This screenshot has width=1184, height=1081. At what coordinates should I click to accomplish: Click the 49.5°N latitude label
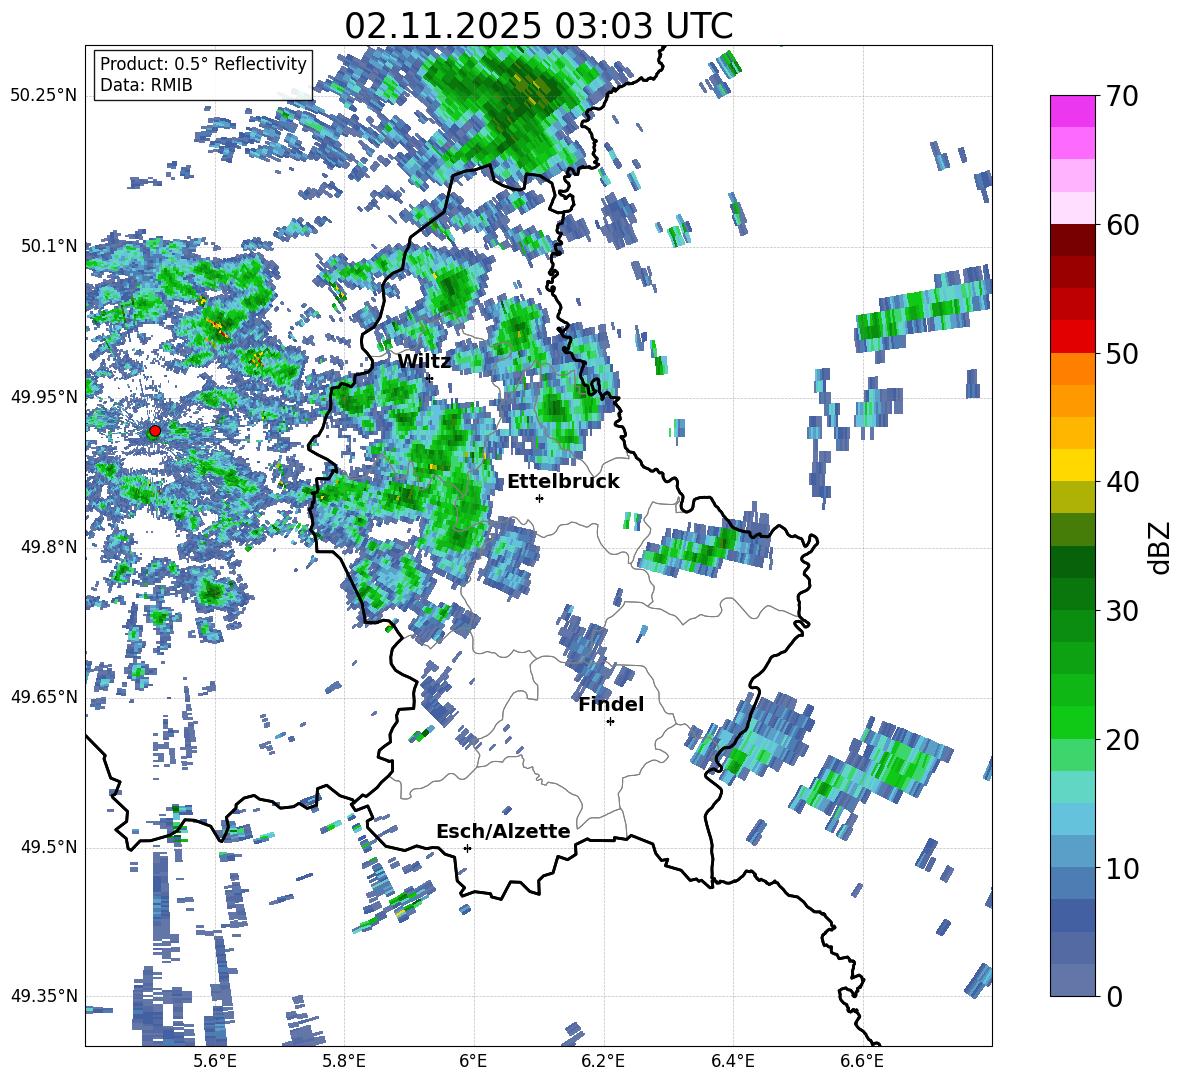(x=48, y=847)
